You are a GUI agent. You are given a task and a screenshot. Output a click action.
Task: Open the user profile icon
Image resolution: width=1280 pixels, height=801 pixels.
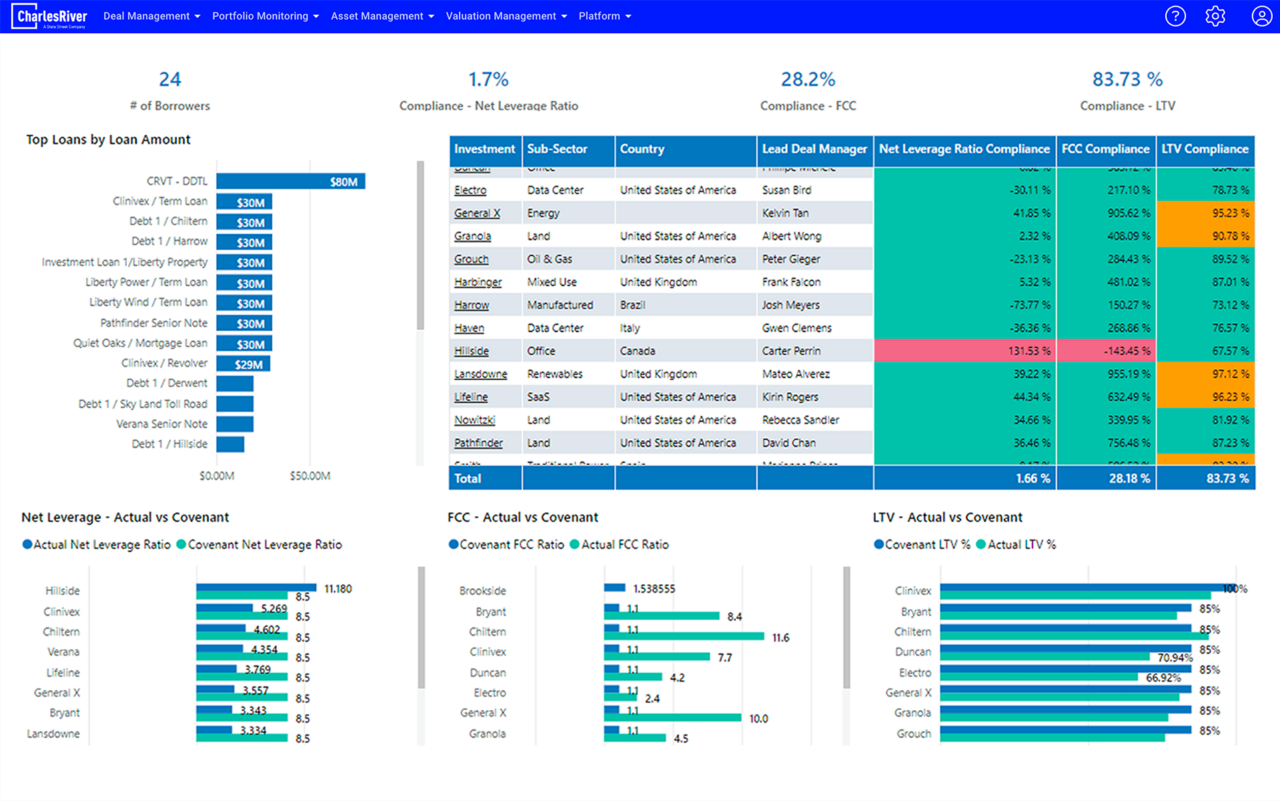[1261, 16]
